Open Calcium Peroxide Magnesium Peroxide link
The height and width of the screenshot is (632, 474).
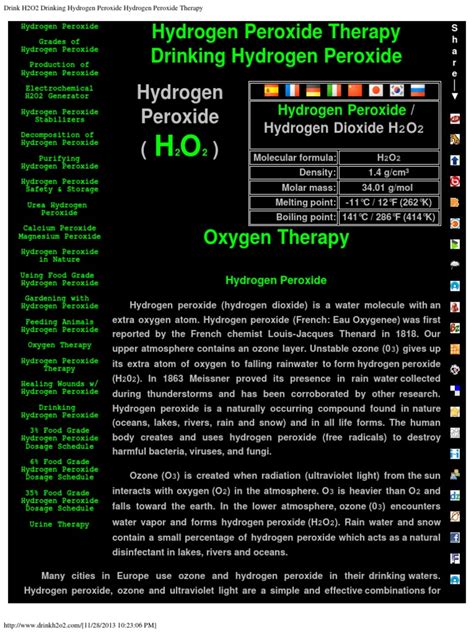60,232
